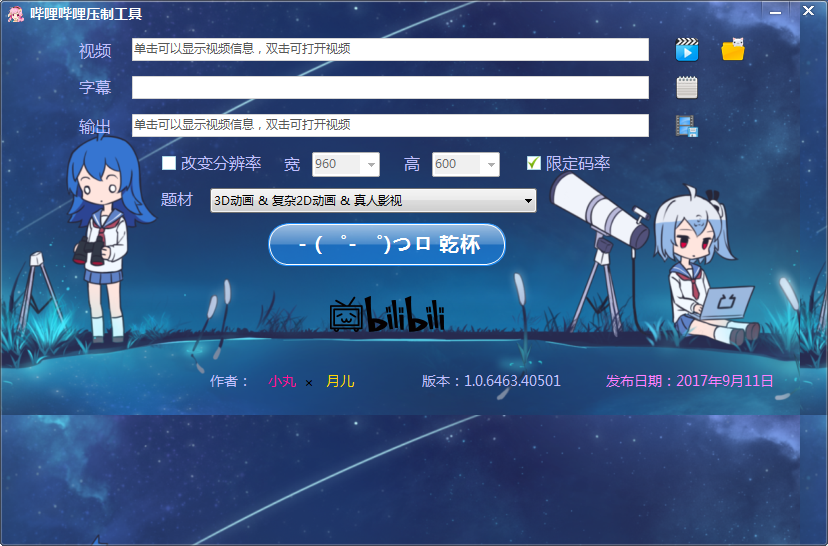
Task: Click the 乾杯 start encoding button
Action: pyautogui.click(x=387, y=244)
